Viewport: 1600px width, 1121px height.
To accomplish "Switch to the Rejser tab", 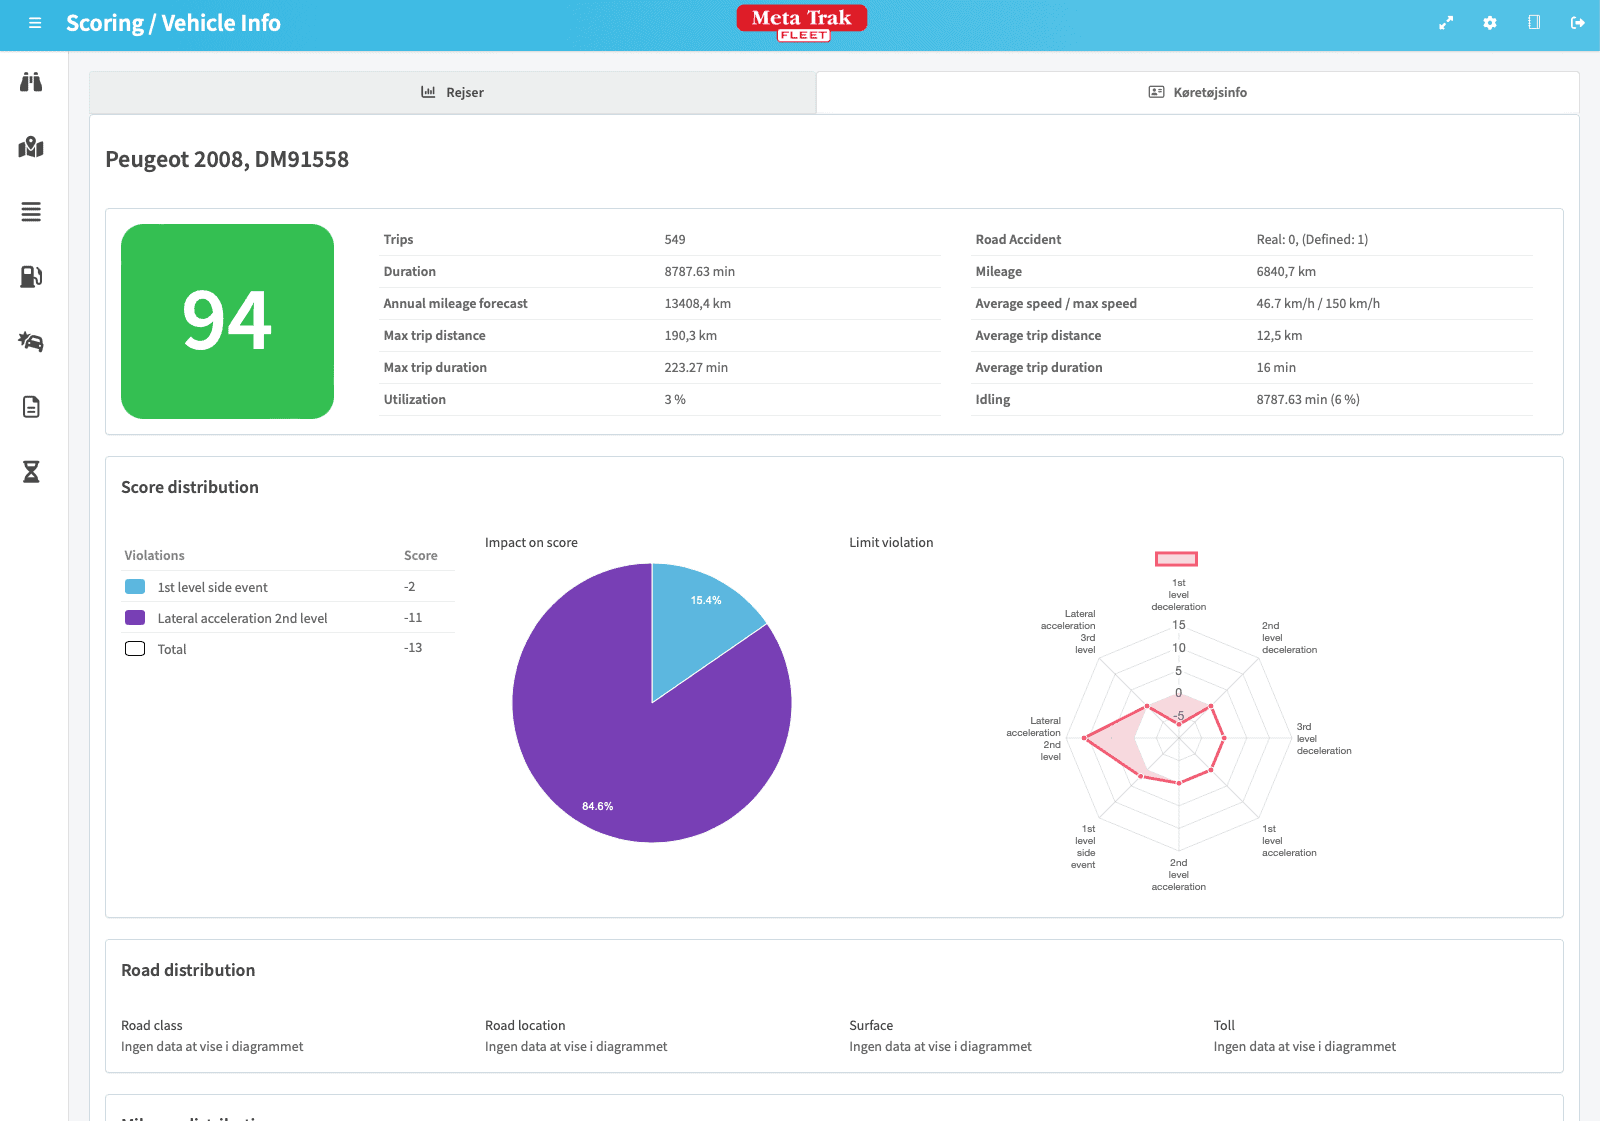I will [452, 92].
